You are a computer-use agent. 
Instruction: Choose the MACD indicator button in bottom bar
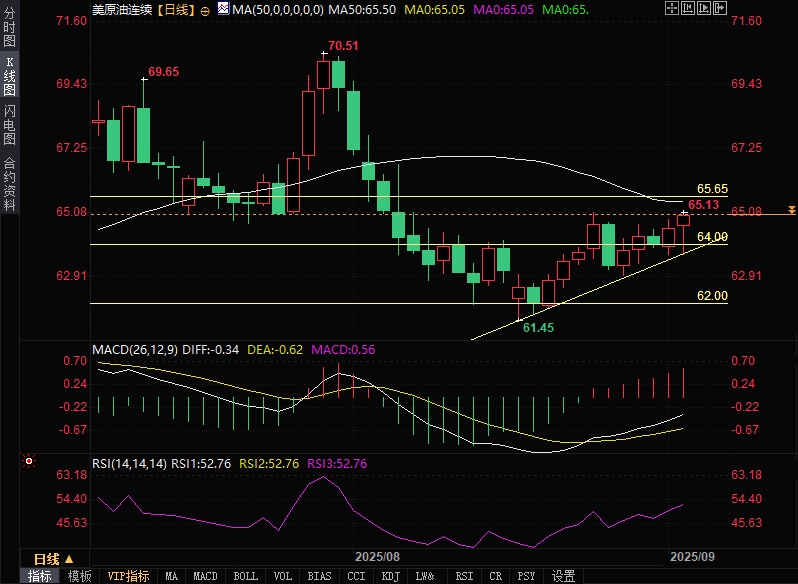coord(205,576)
